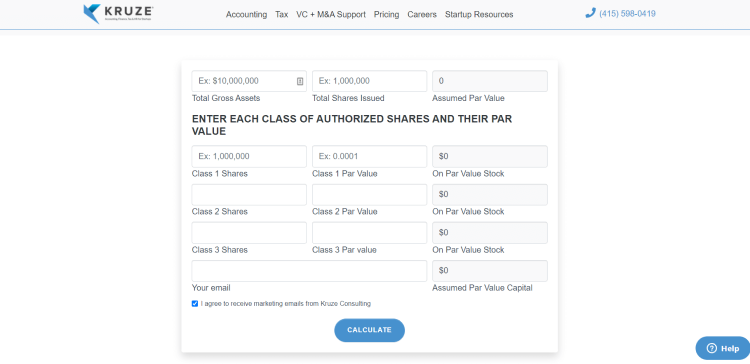Screen dimensions: 750x364
Task: Click the phone handset icon
Action: pos(590,13)
